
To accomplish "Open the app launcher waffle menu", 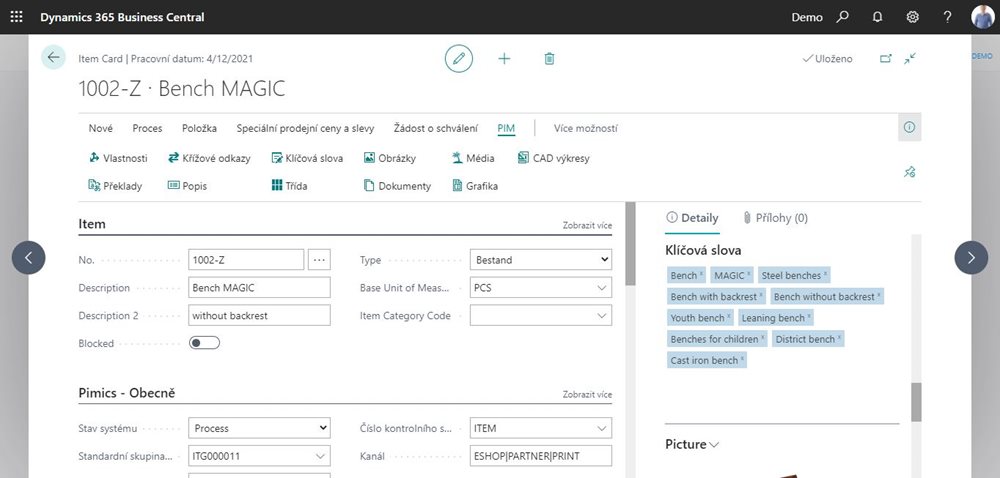I will [x=17, y=17].
